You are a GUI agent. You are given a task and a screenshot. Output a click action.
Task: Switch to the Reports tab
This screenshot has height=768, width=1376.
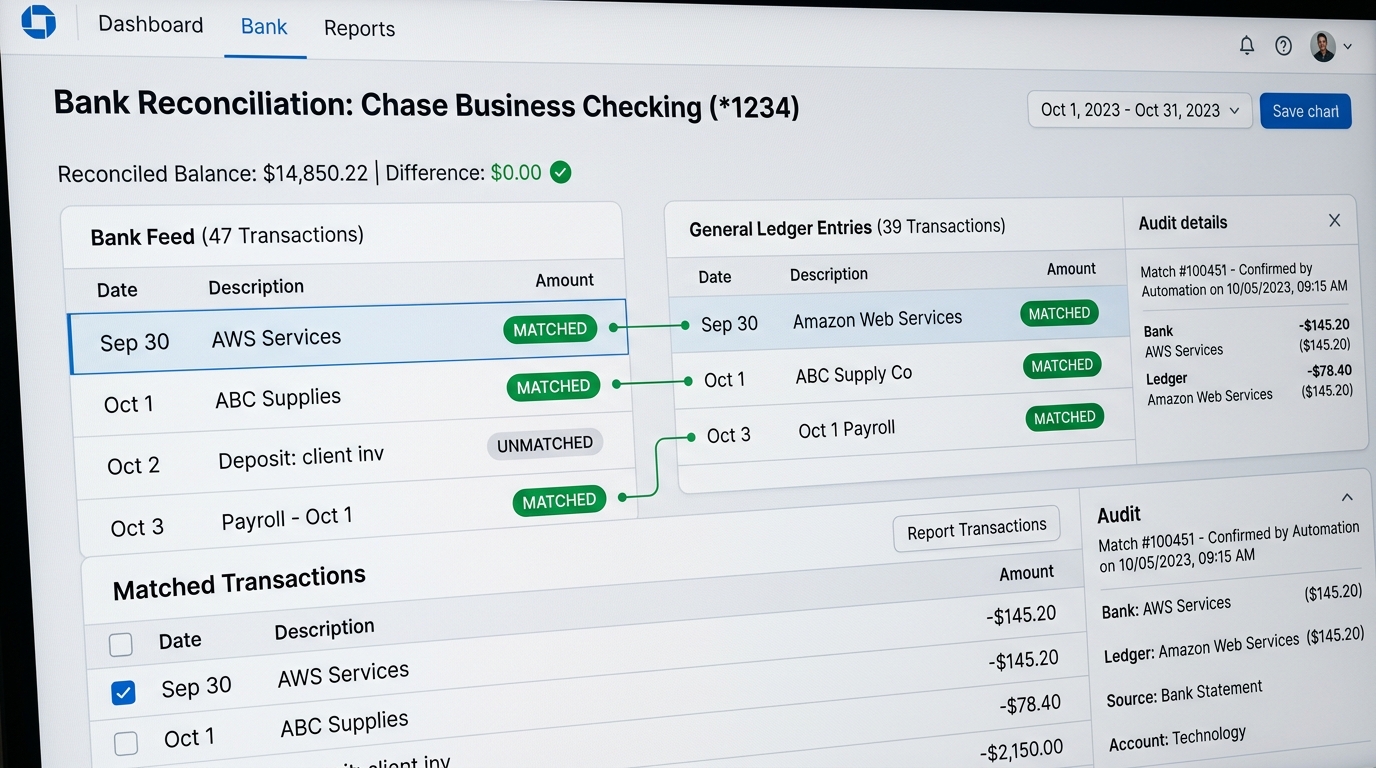click(359, 29)
